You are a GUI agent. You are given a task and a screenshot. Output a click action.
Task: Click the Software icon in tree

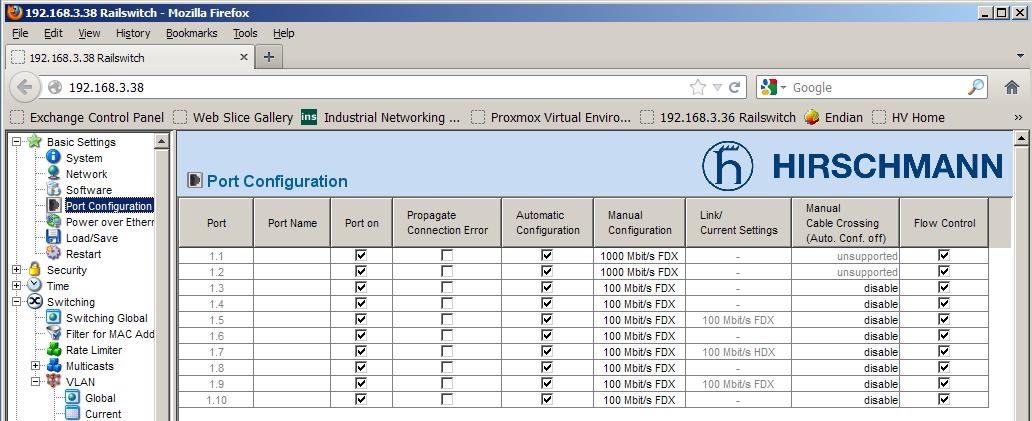click(x=54, y=190)
